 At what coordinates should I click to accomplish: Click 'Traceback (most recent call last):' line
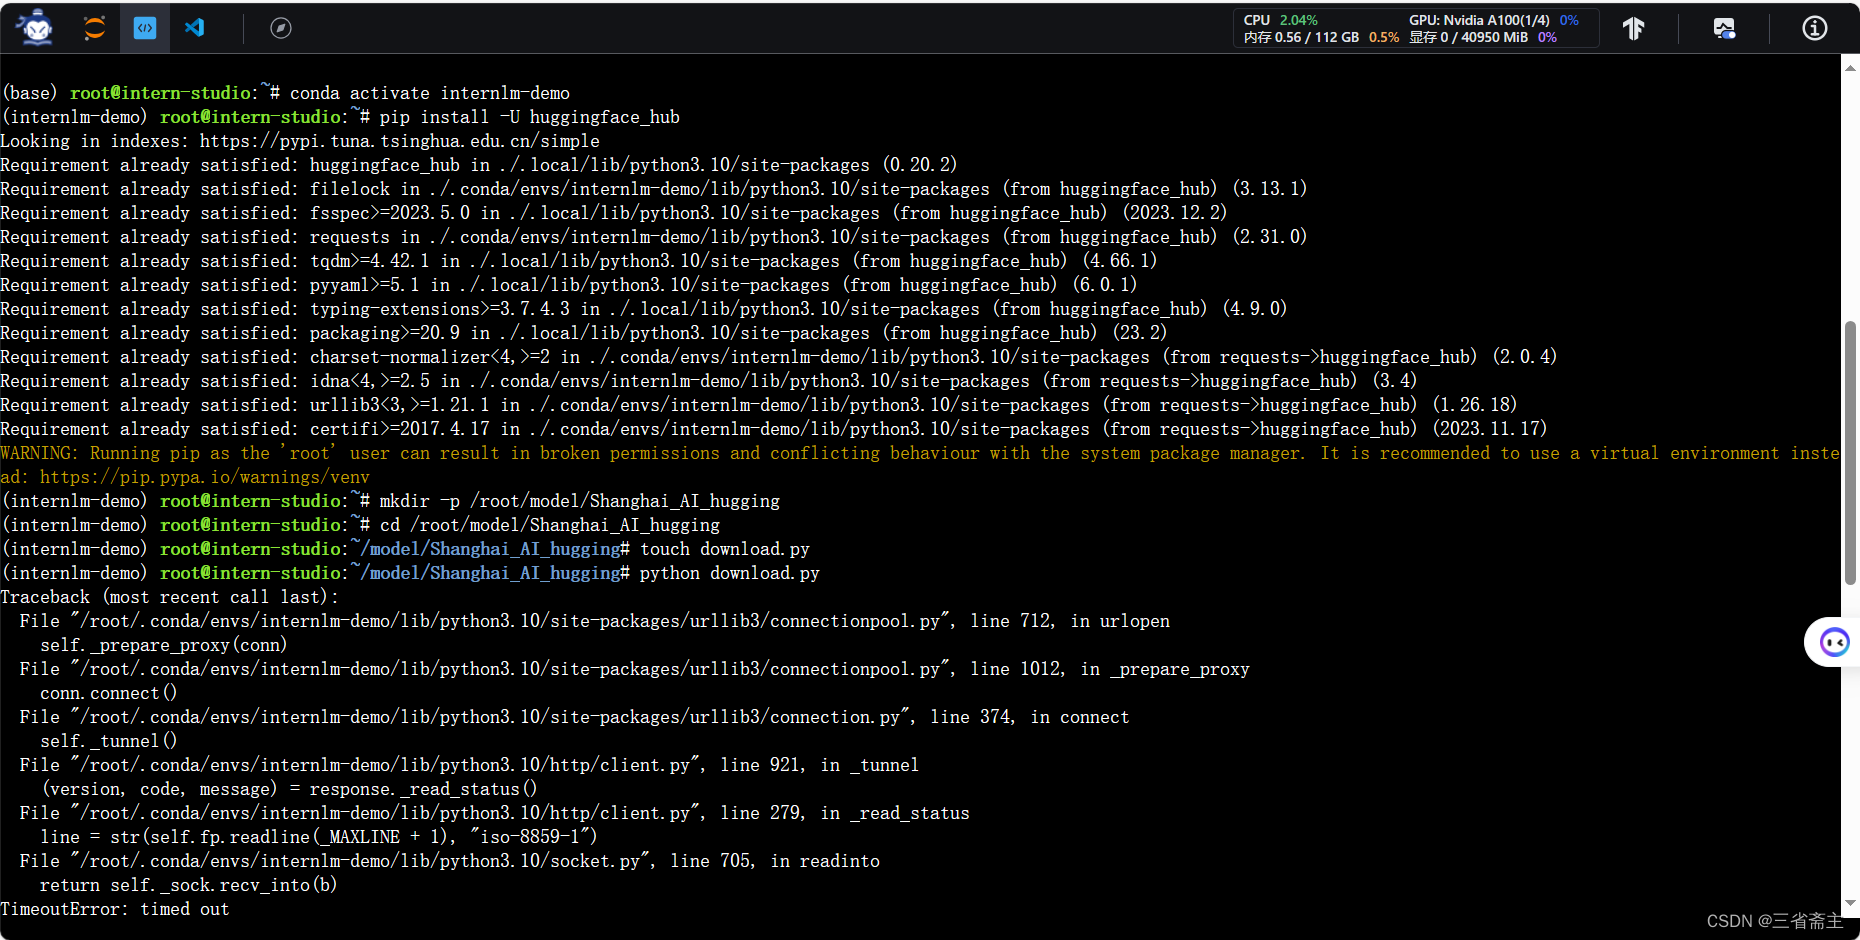click(x=169, y=597)
